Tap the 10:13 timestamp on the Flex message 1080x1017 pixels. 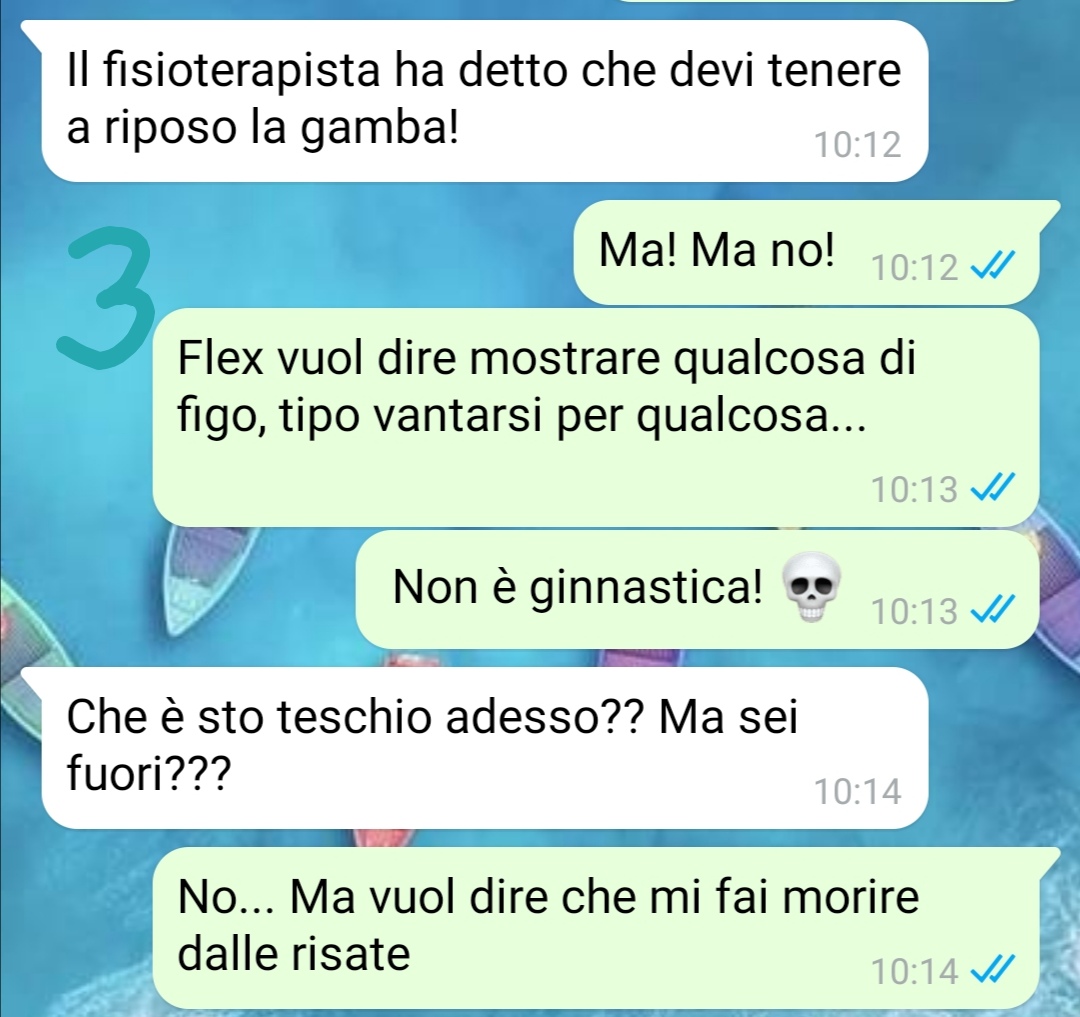coord(914,489)
